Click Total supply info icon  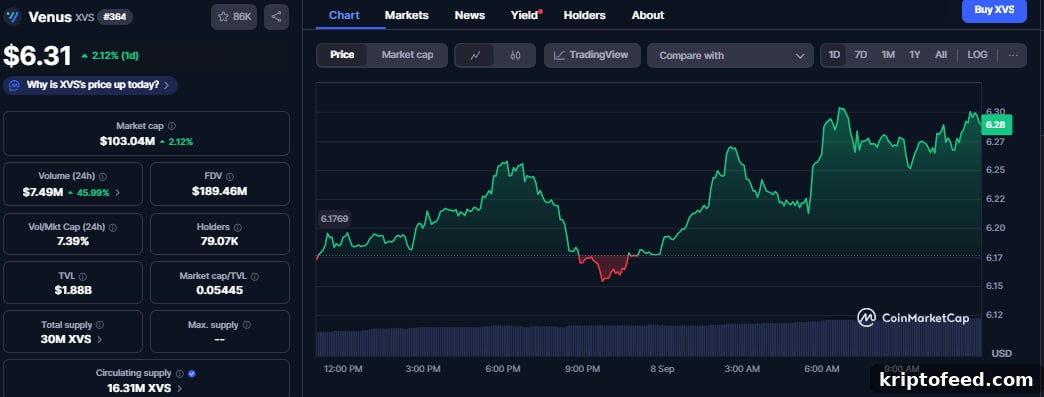tap(100, 325)
